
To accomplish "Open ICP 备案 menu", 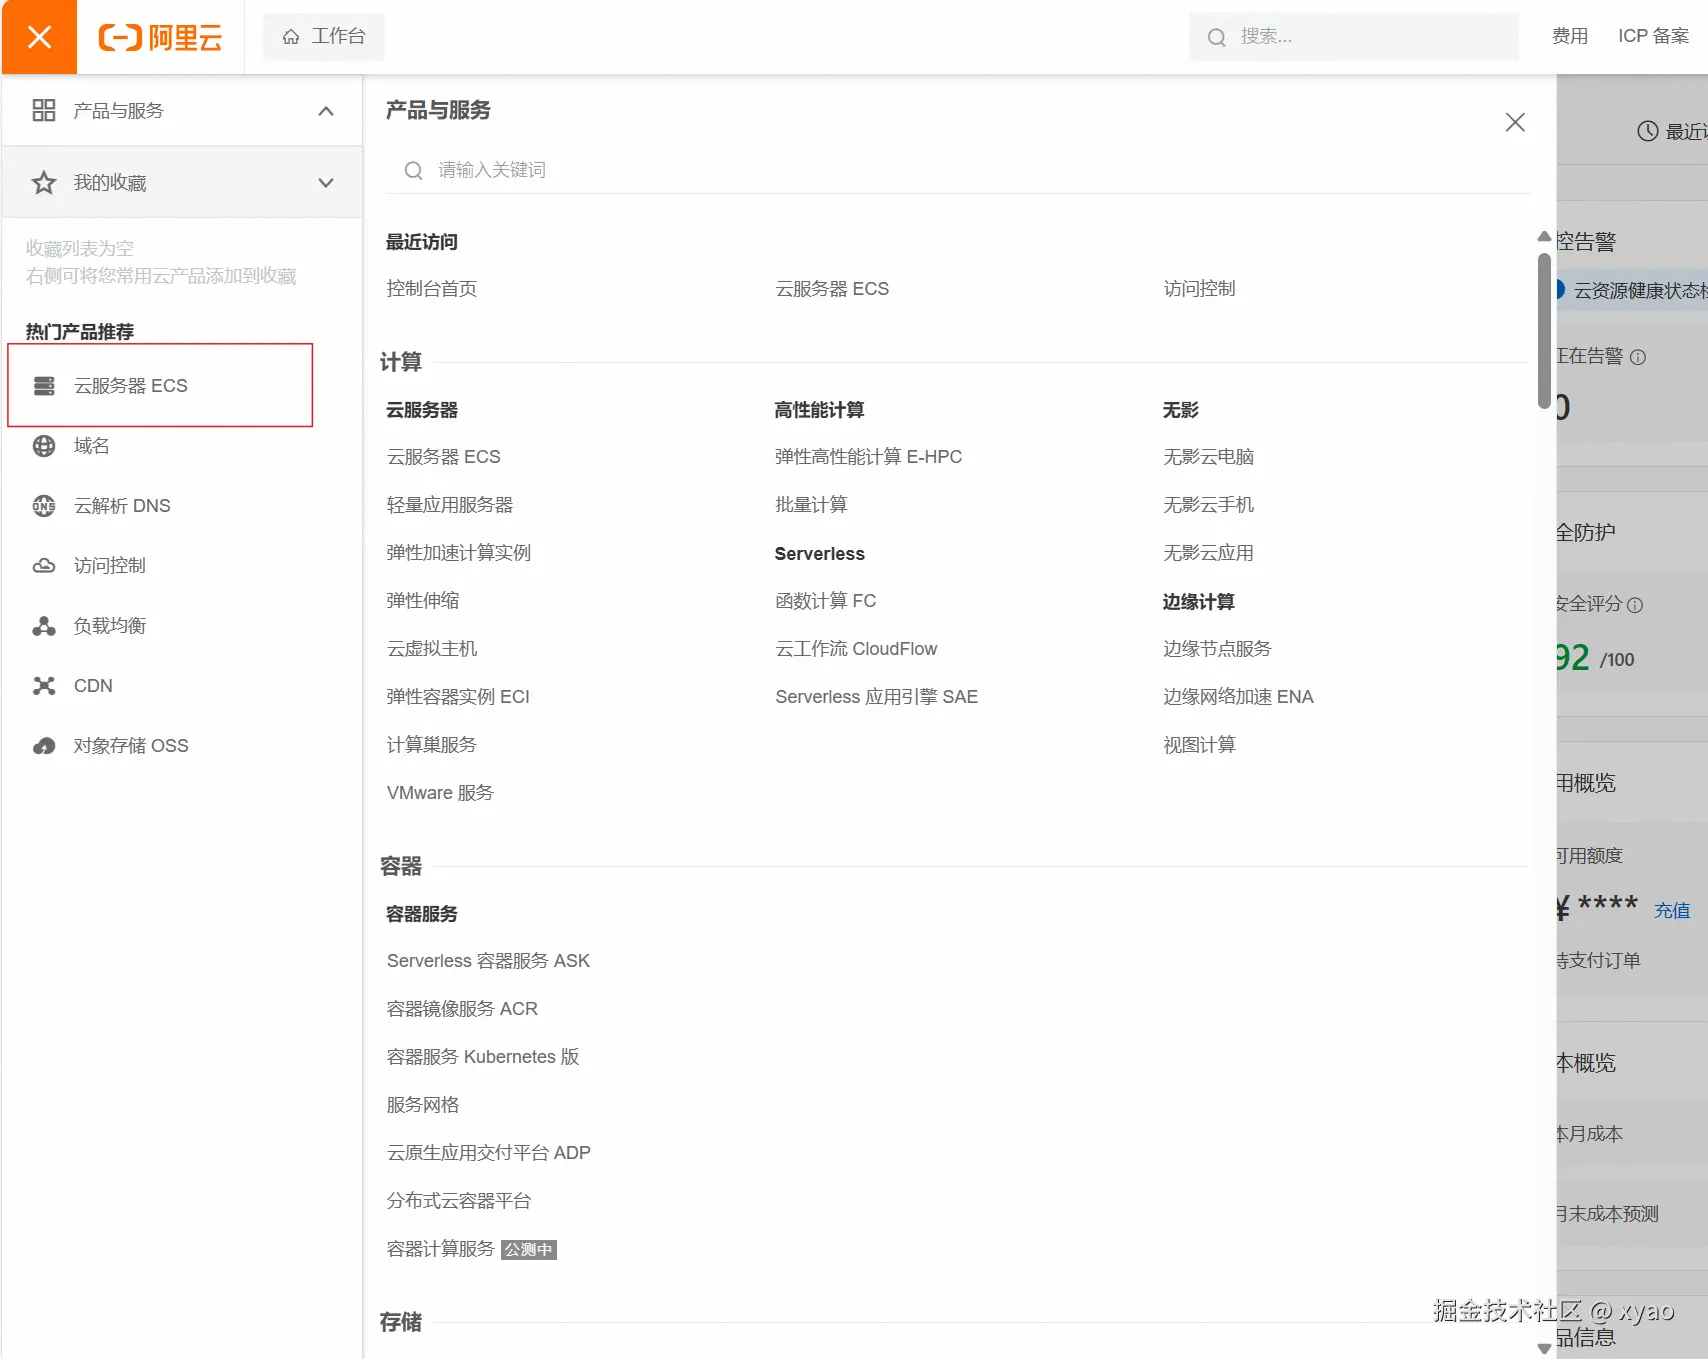I will pos(1653,37).
